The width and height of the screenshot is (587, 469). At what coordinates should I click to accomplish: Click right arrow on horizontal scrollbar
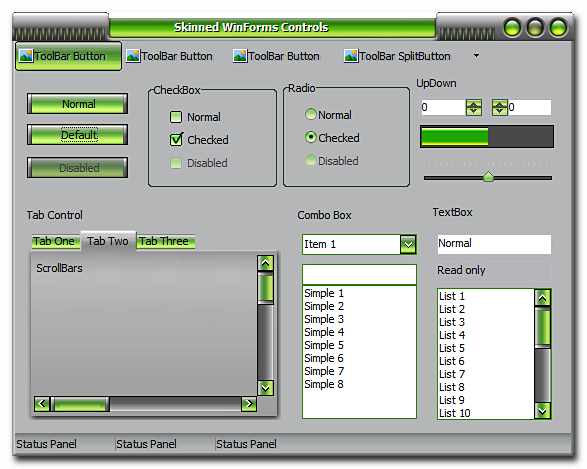pyautogui.click(x=249, y=404)
